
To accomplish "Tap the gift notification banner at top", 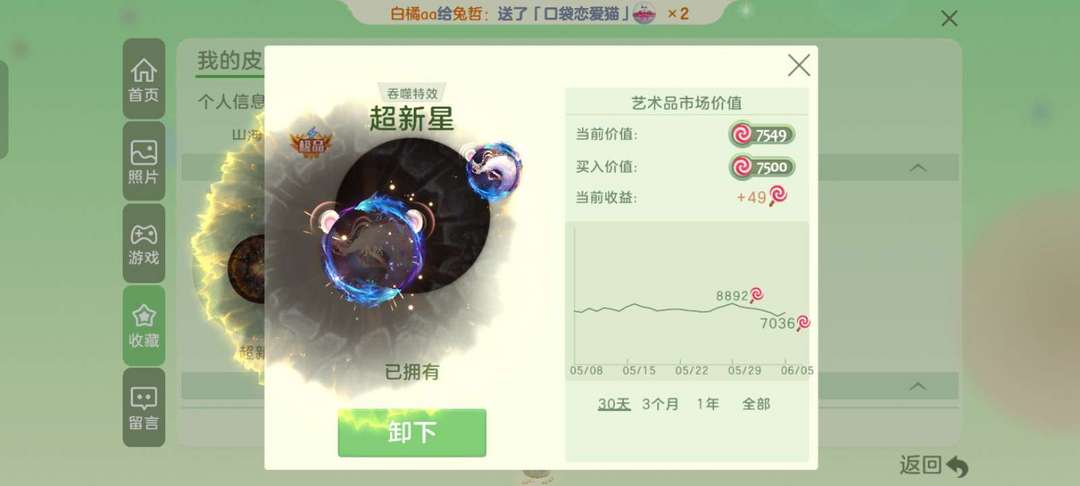I will coord(539,12).
